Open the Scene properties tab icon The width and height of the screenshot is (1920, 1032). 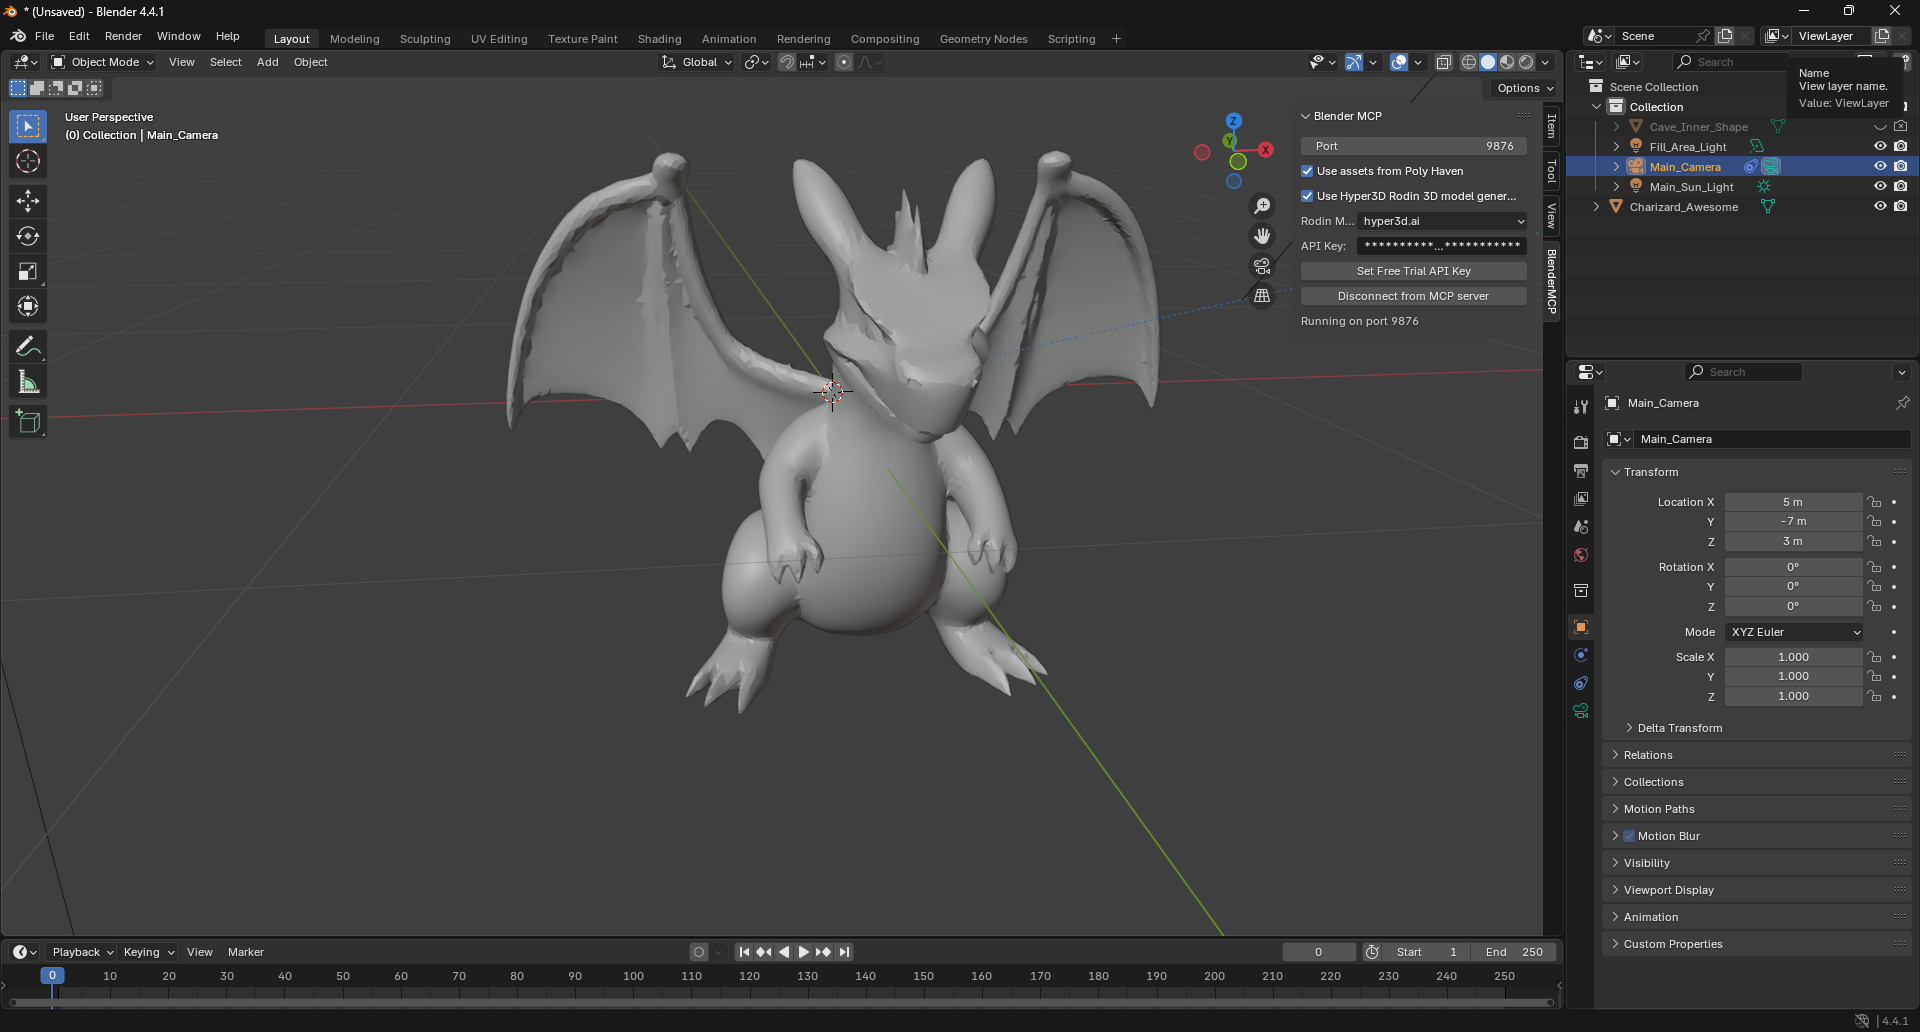coord(1581,526)
